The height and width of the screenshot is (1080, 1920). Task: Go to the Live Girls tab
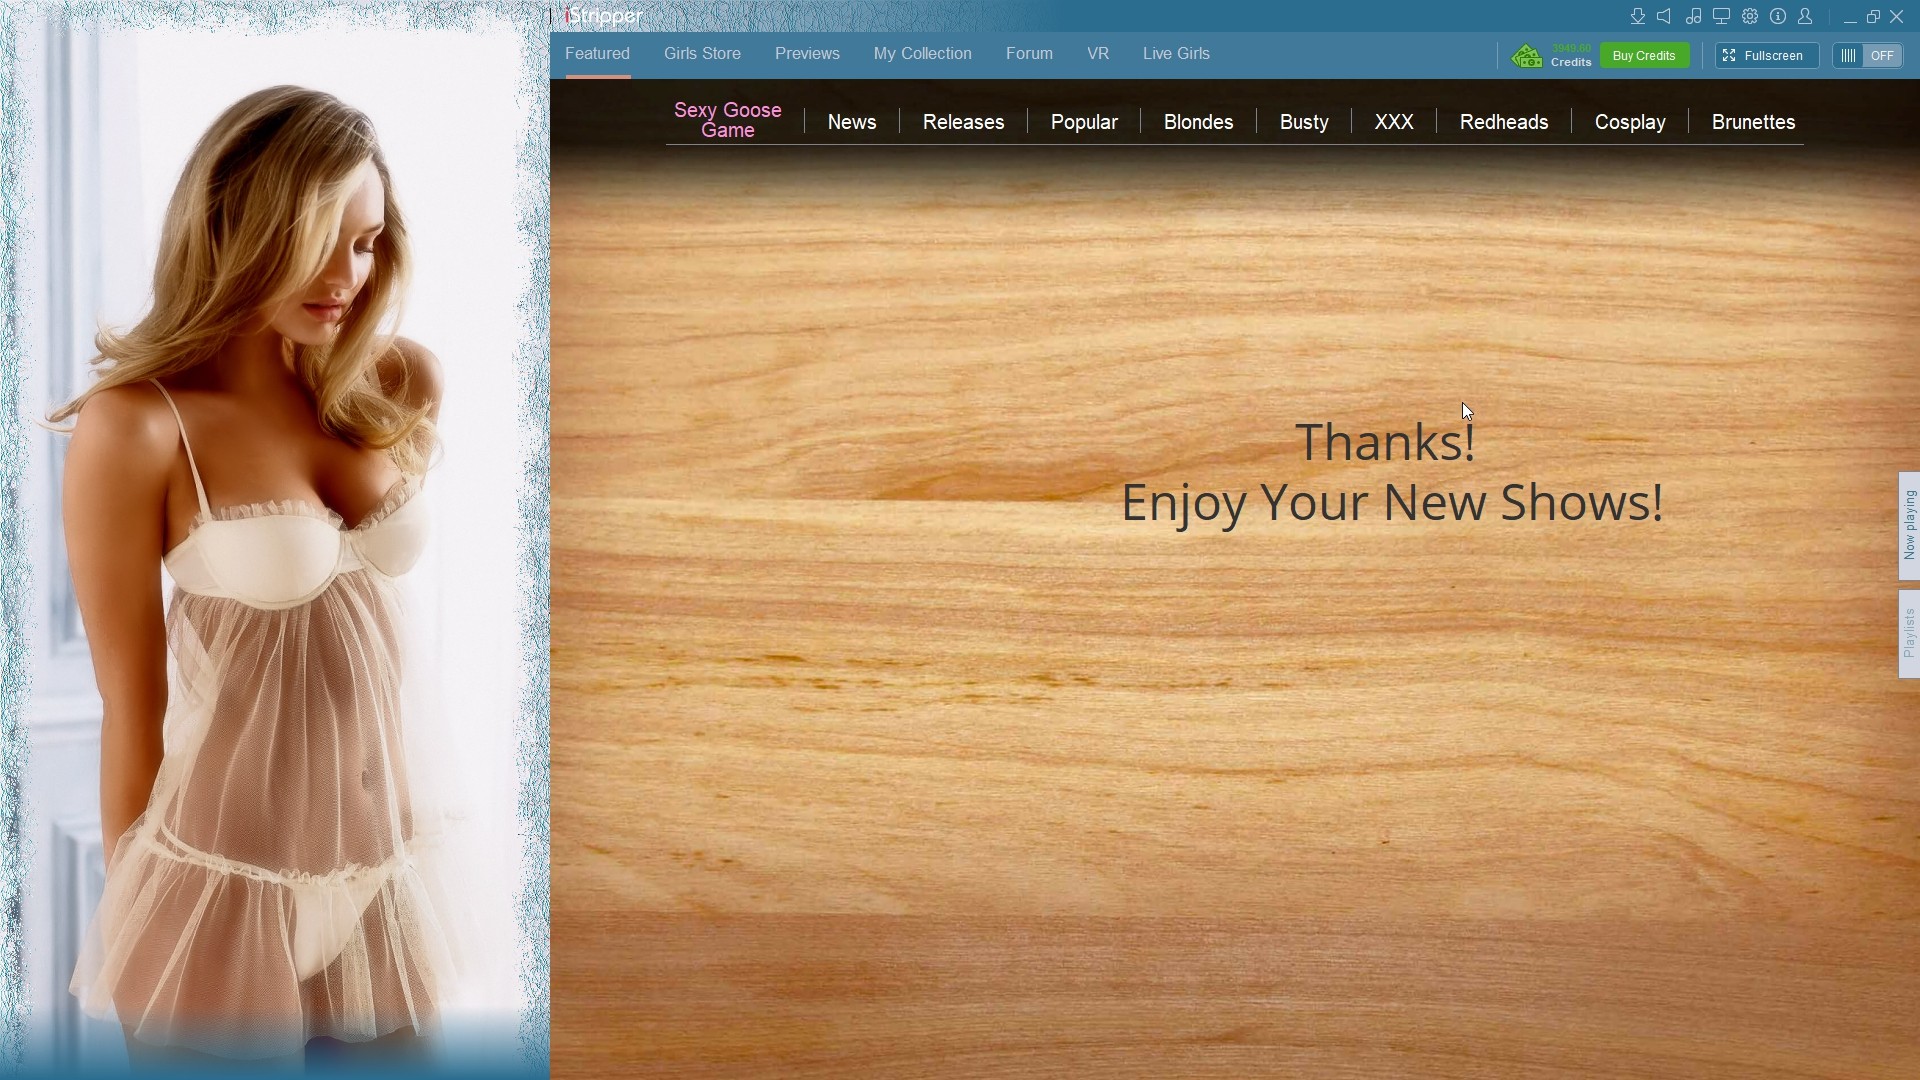click(x=1176, y=54)
